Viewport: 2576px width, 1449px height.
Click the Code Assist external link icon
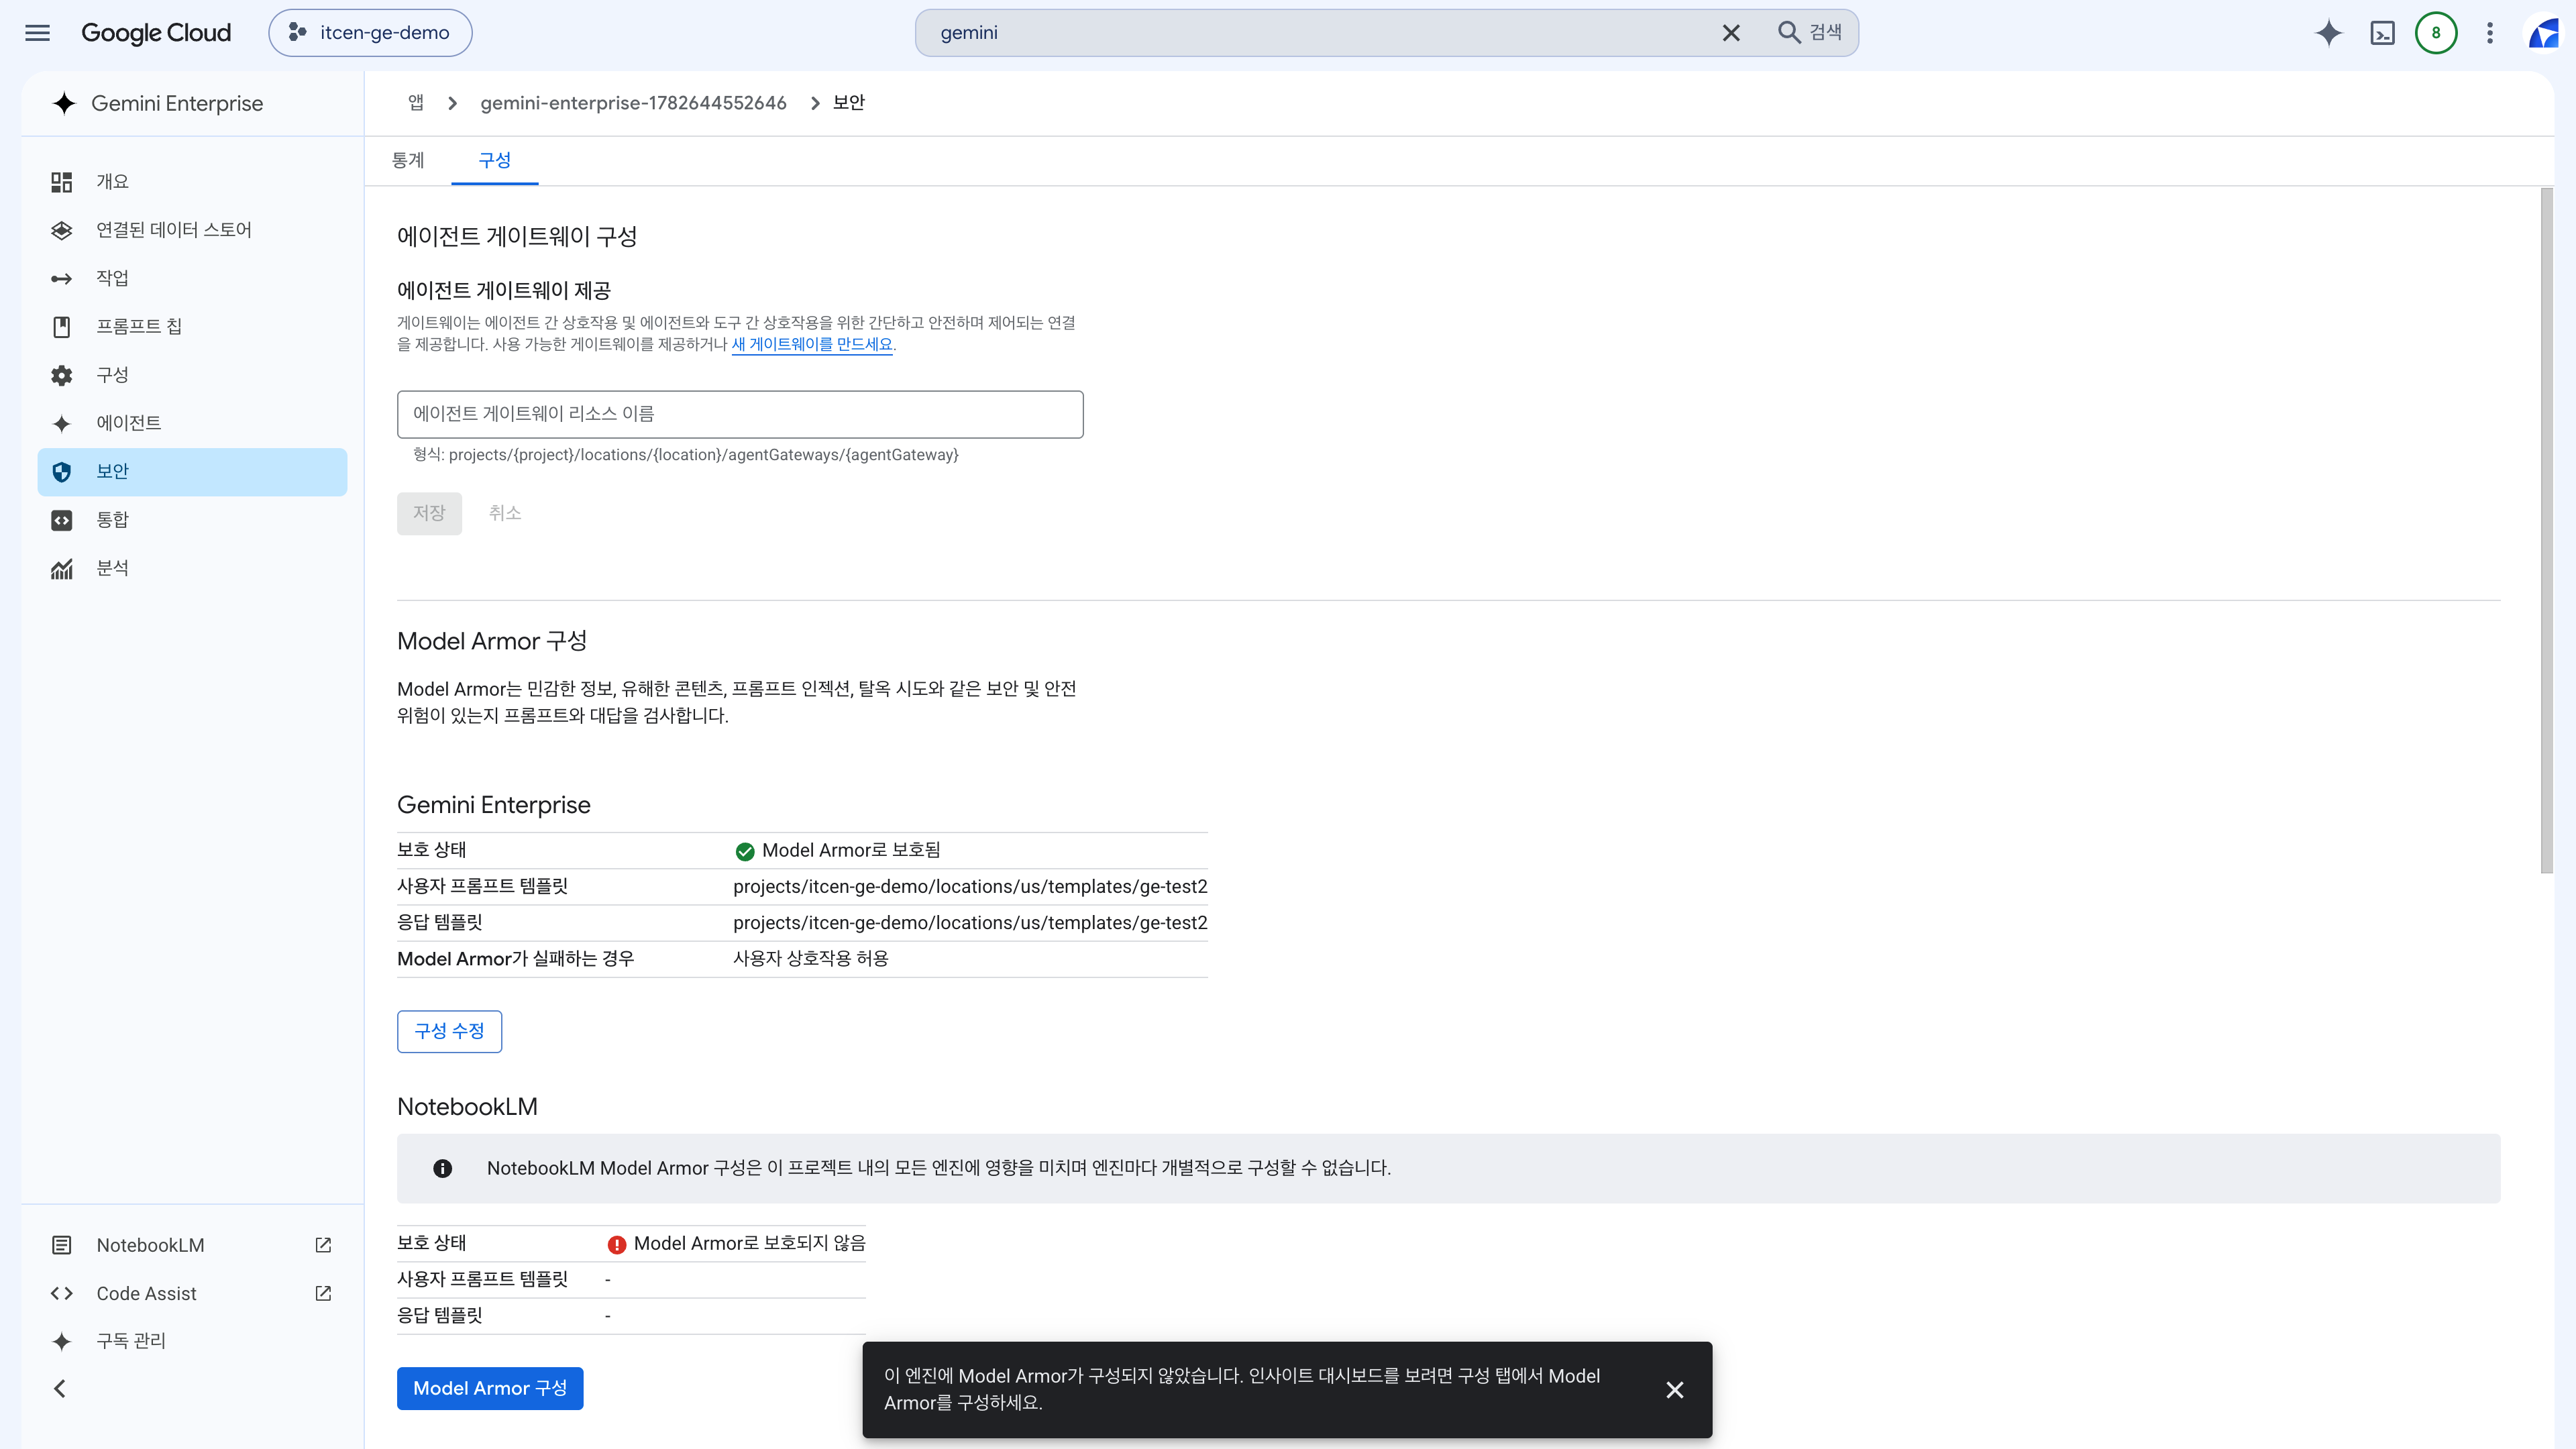pyautogui.click(x=323, y=1293)
